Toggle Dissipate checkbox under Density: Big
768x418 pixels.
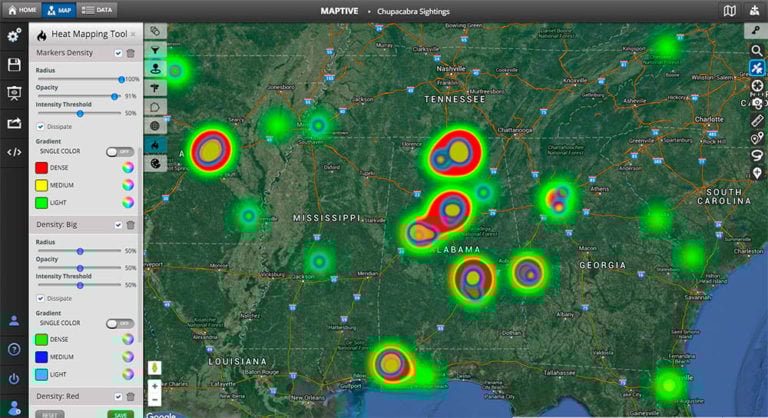(41, 298)
